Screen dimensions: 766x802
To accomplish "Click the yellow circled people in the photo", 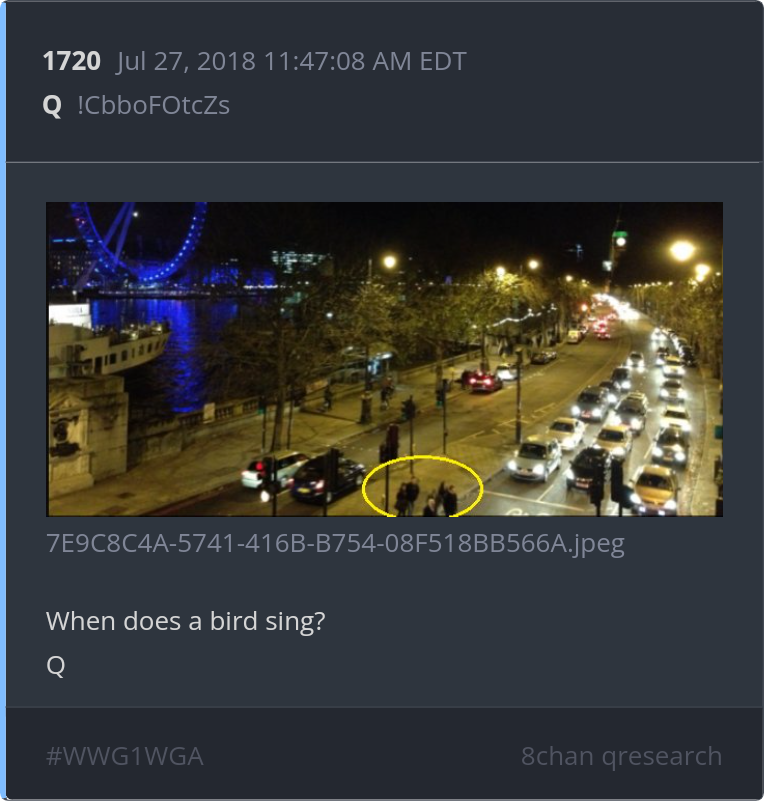I will tap(423, 486).
